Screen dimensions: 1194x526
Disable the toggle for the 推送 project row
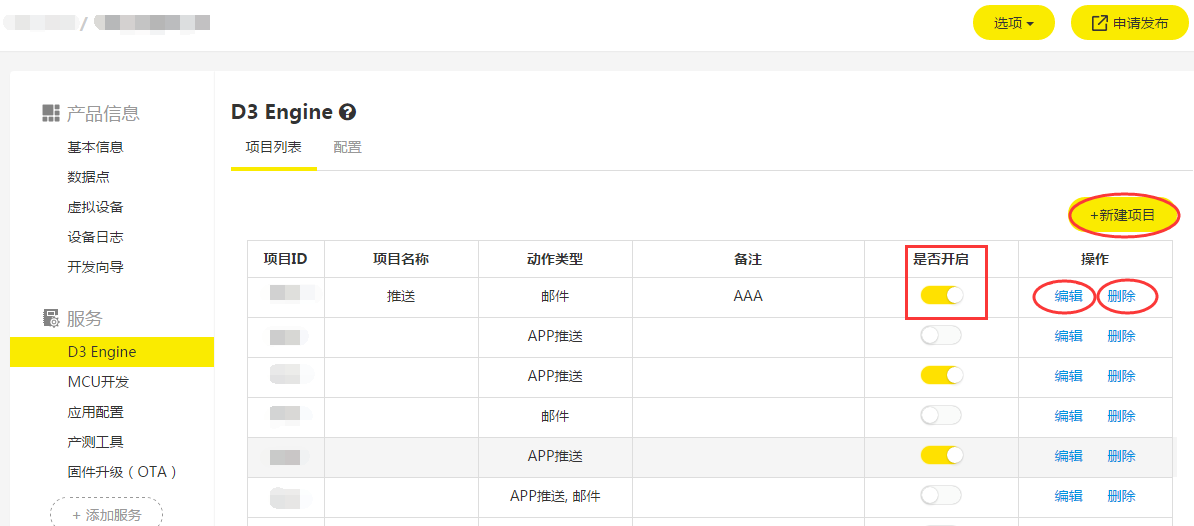click(941, 296)
